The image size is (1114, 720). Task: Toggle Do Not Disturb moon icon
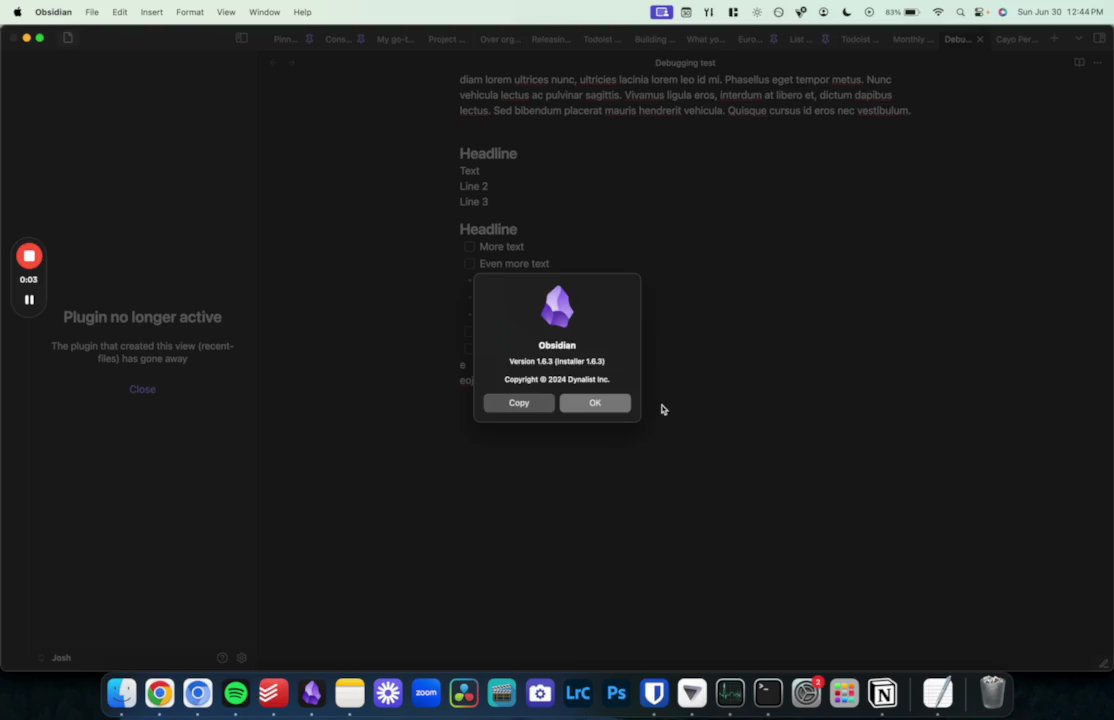[846, 12]
